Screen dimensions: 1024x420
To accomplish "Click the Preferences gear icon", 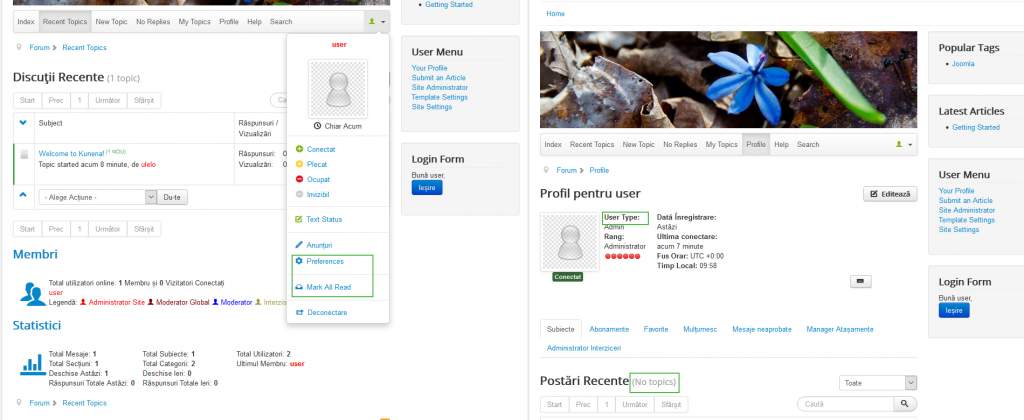I will click(299, 261).
